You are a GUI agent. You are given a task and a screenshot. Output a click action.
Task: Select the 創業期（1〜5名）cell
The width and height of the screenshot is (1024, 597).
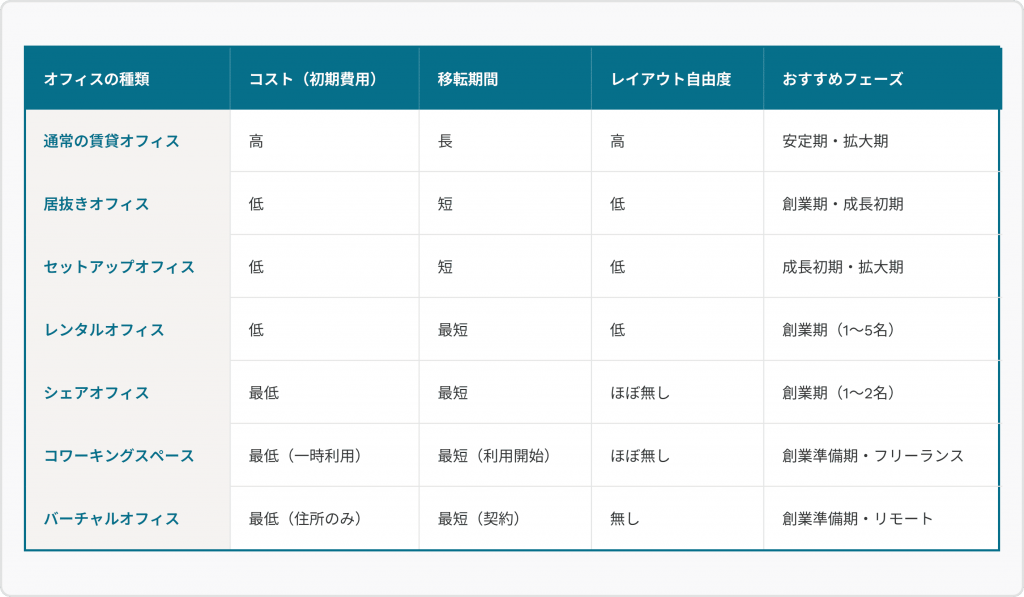point(840,329)
